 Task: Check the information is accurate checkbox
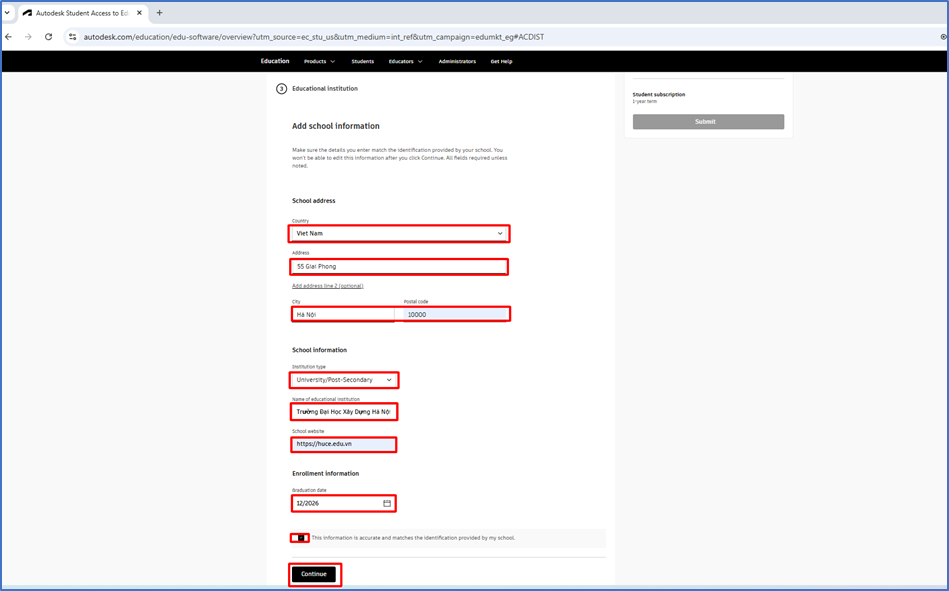pyautogui.click(x=300, y=538)
